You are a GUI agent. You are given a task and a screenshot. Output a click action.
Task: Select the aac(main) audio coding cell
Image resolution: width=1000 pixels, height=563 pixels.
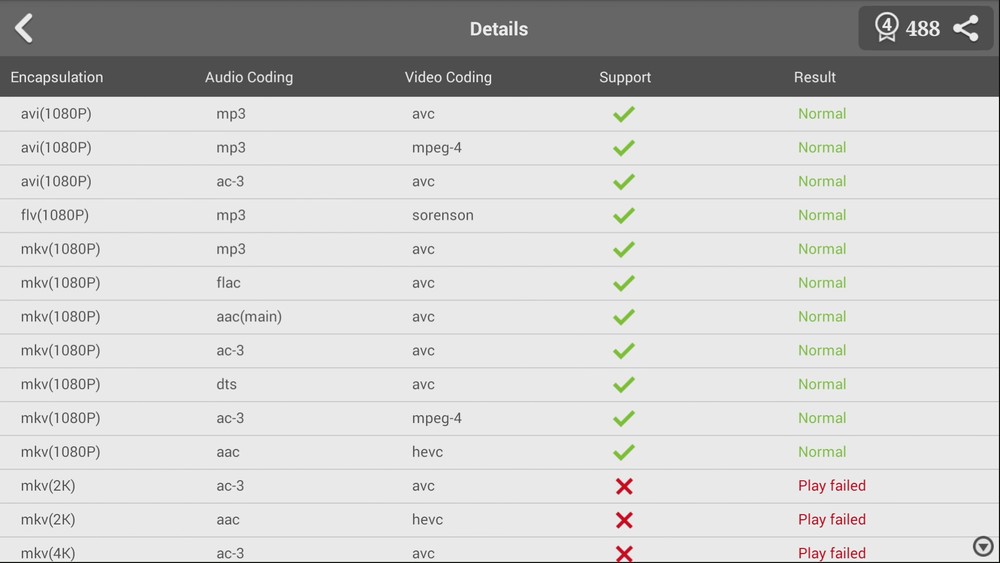pos(249,317)
